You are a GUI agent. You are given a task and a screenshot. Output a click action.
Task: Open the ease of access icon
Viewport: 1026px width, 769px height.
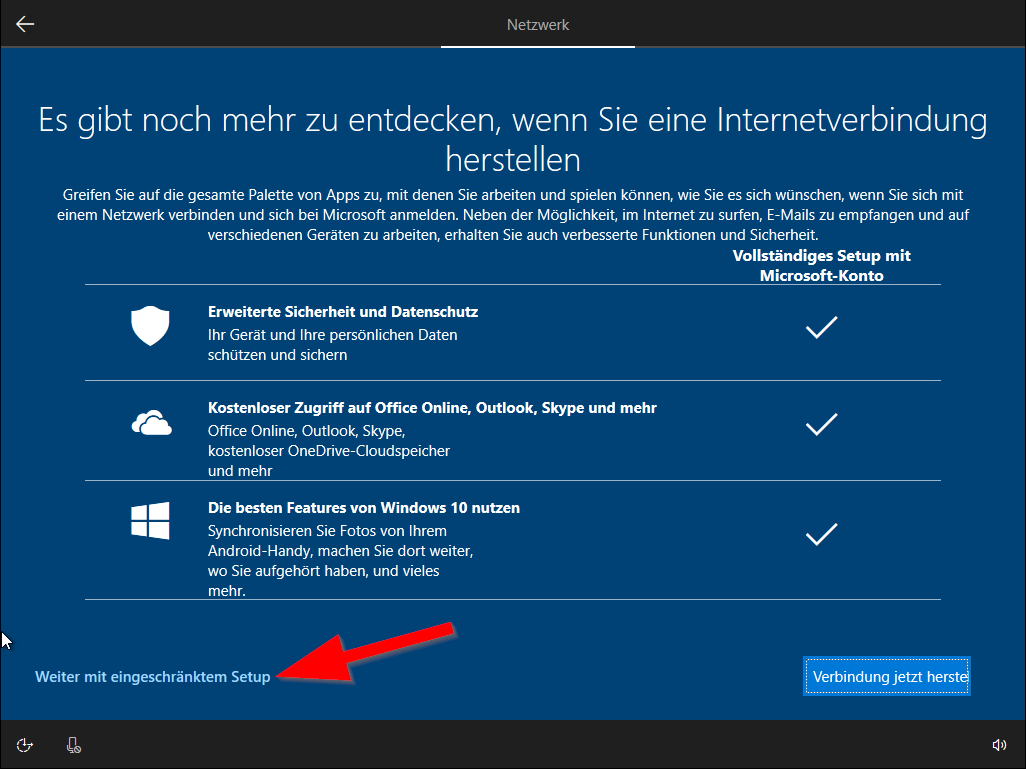pyautogui.click(x=25, y=745)
